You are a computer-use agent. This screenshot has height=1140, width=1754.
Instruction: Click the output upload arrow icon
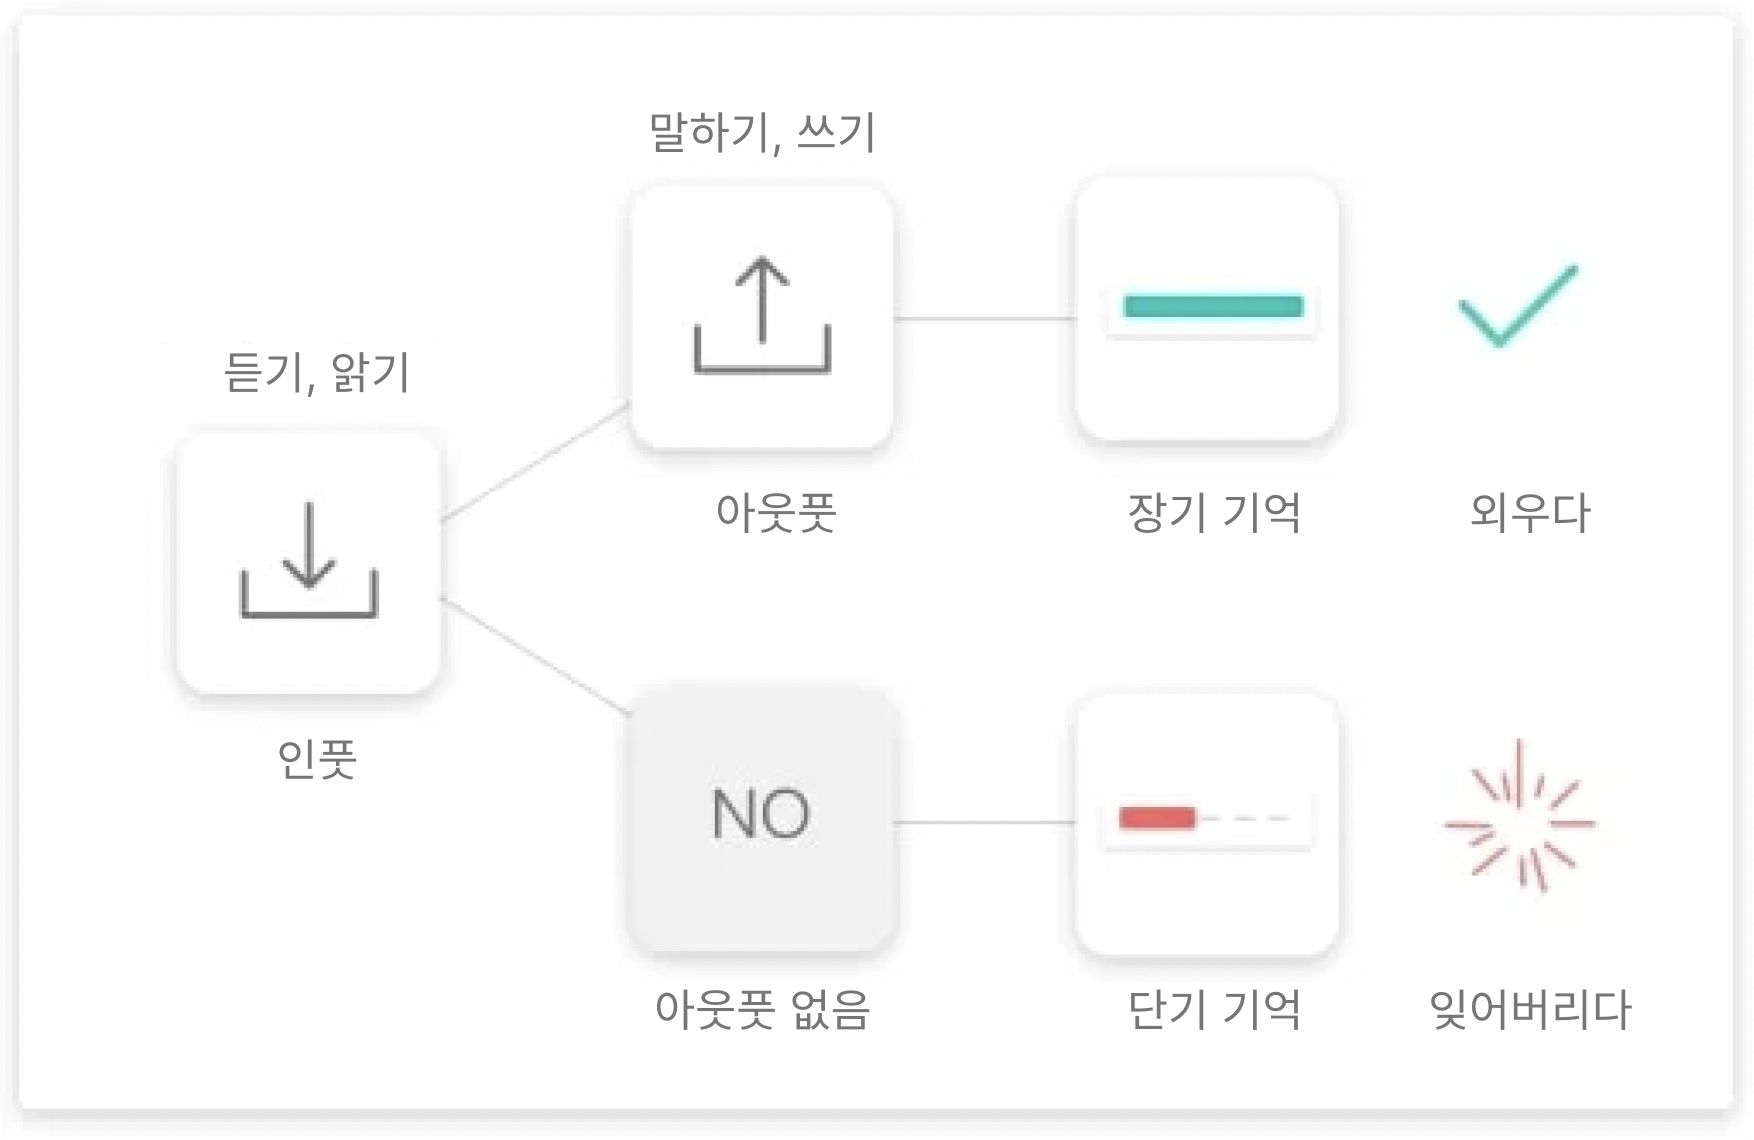pos(762,315)
